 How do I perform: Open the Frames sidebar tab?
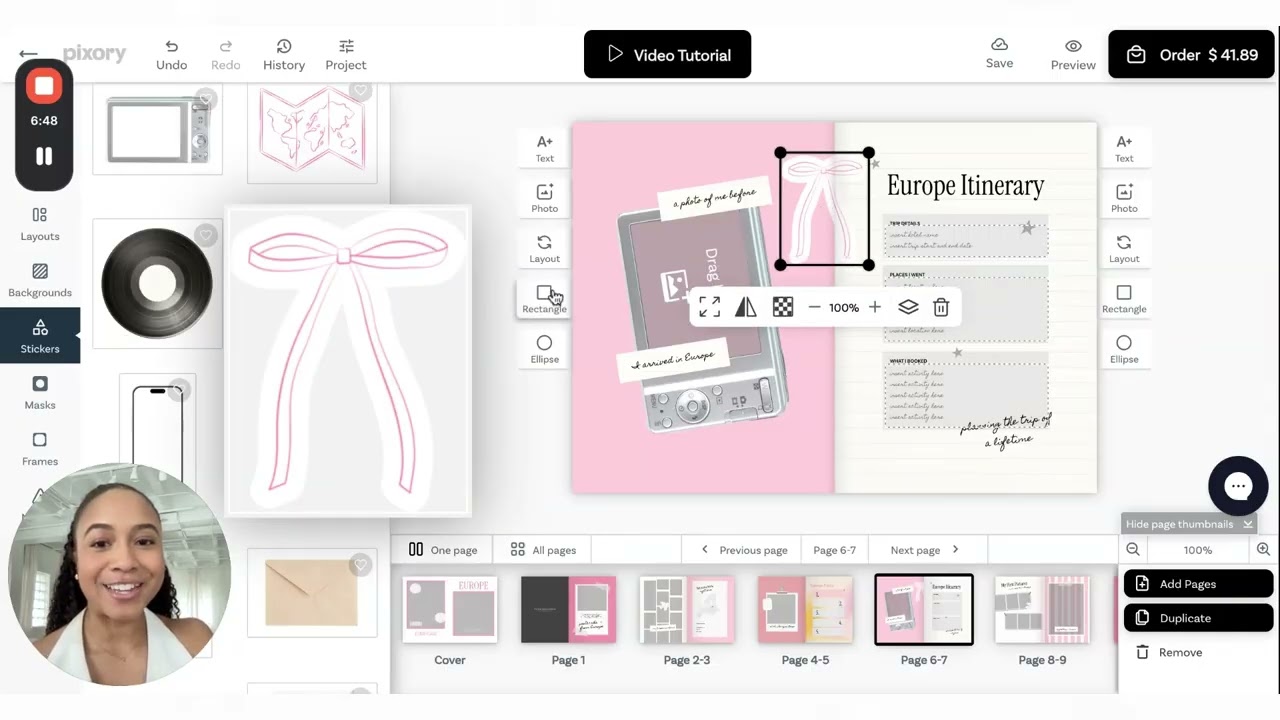point(40,450)
